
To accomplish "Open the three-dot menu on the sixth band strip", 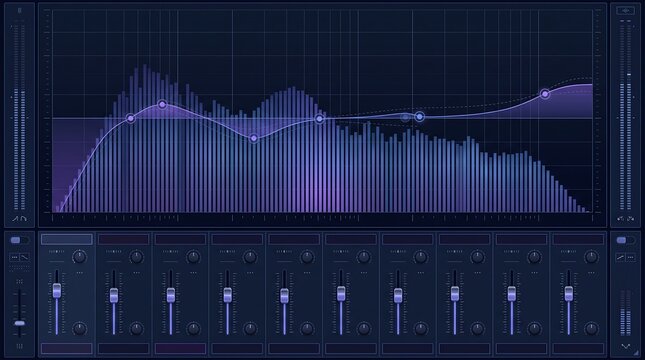I will (364, 273).
